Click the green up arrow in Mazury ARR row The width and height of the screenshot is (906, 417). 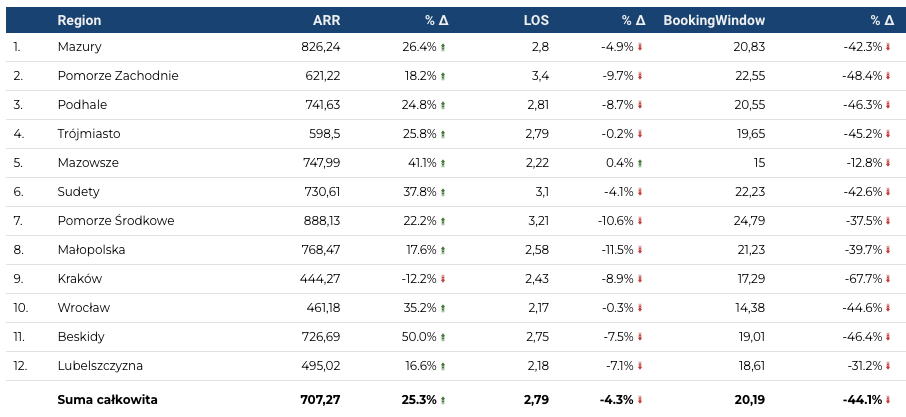pyautogui.click(x=443, y=47)
